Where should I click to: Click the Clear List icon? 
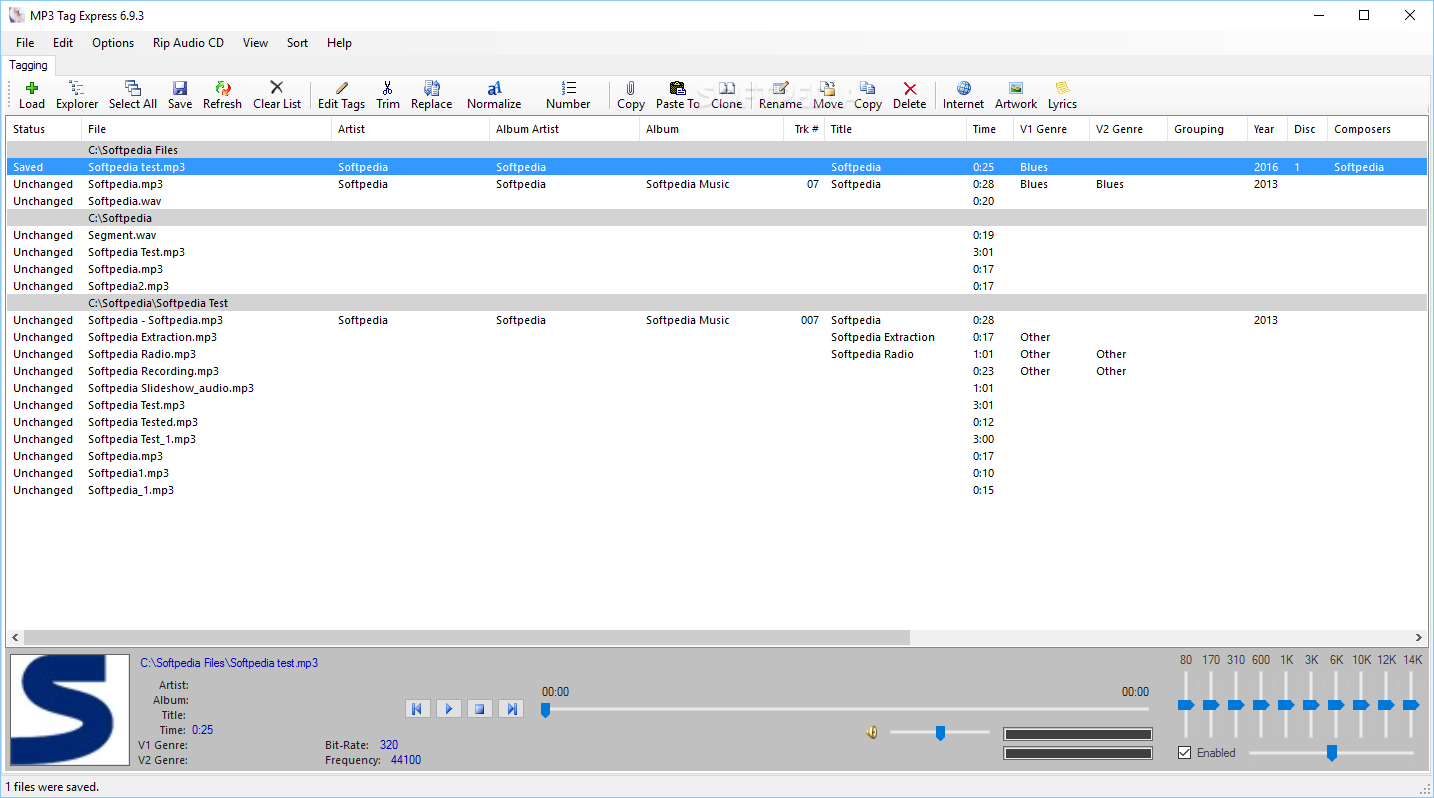click(277, 88)
